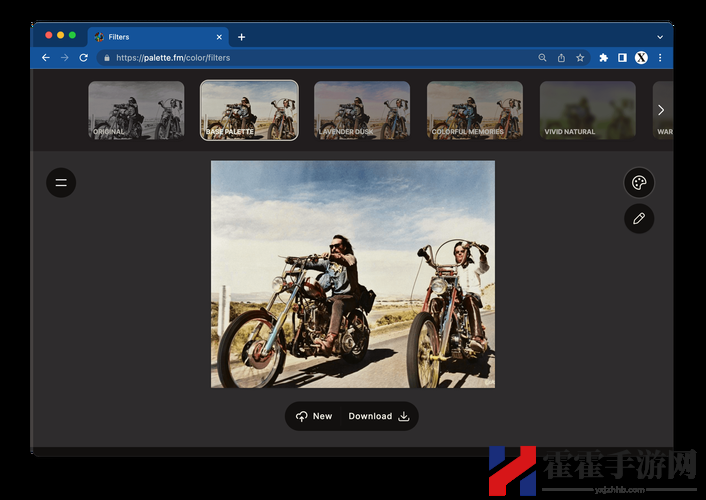Click the share icon in address bar
Image resolution: width=706 pixels, height=500 pixels.
pyautogui.click(x=561, y=58)
